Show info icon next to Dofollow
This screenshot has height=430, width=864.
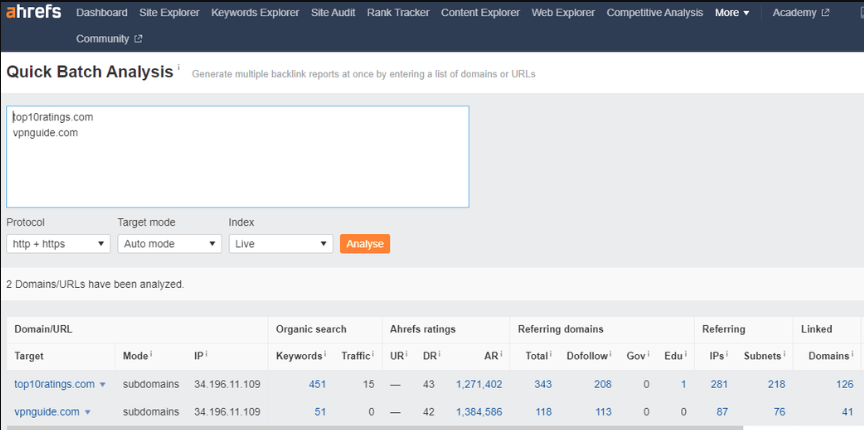tap(610, 353)
